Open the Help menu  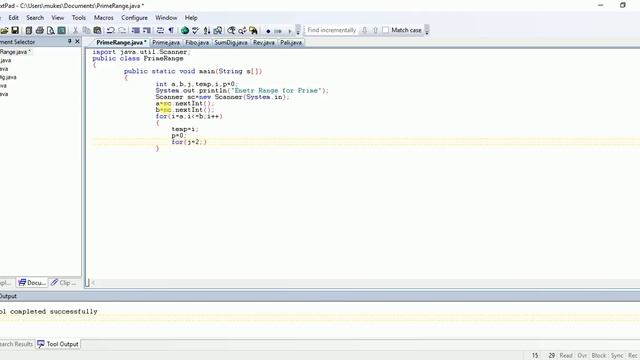click(191, 18)
